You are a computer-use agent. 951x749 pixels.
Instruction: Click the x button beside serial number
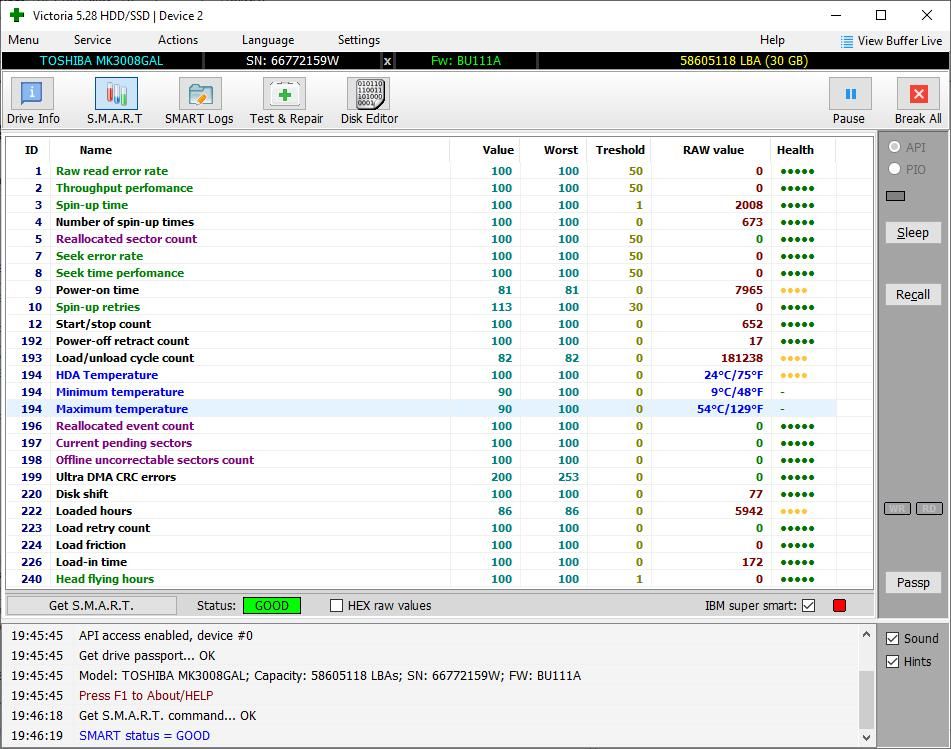pyautogui.click(x=387, y=61)
